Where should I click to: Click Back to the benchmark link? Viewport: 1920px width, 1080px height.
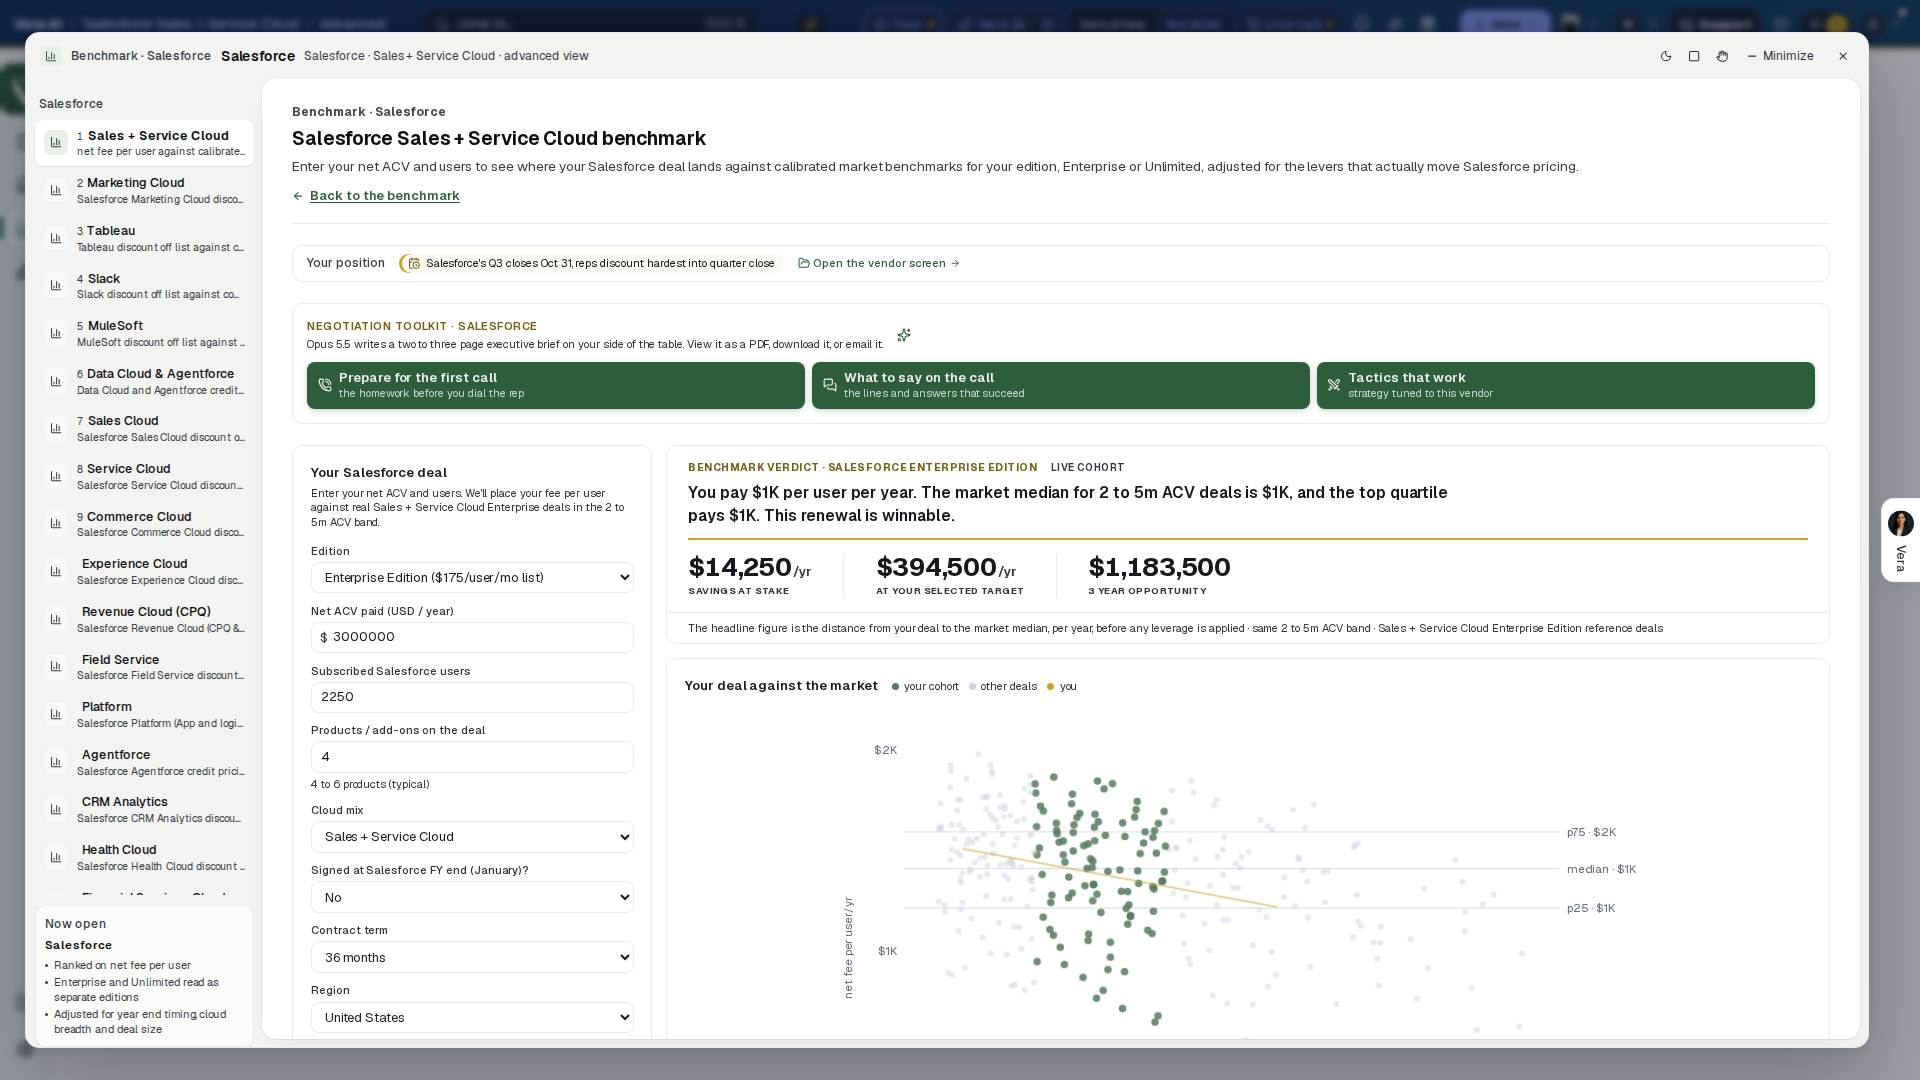click(x=385, y=196)
